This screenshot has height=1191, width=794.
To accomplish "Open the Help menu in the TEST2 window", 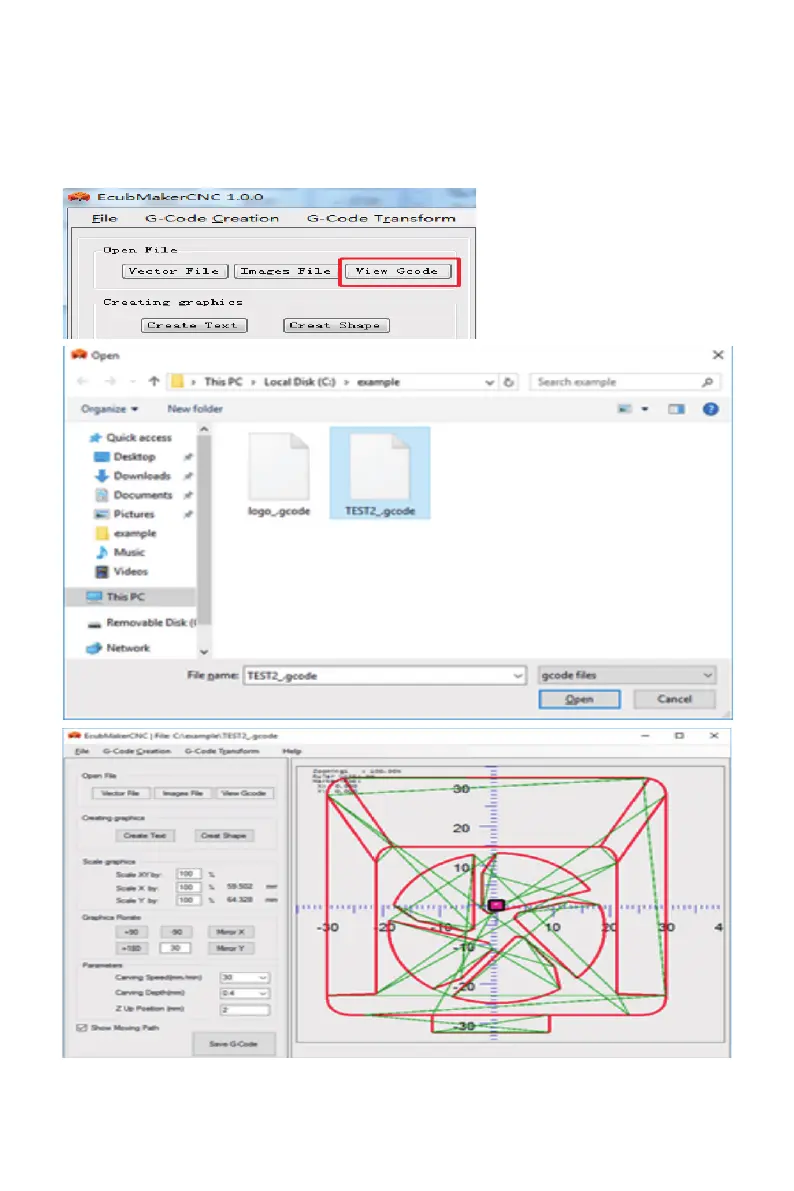I will 292,751.
